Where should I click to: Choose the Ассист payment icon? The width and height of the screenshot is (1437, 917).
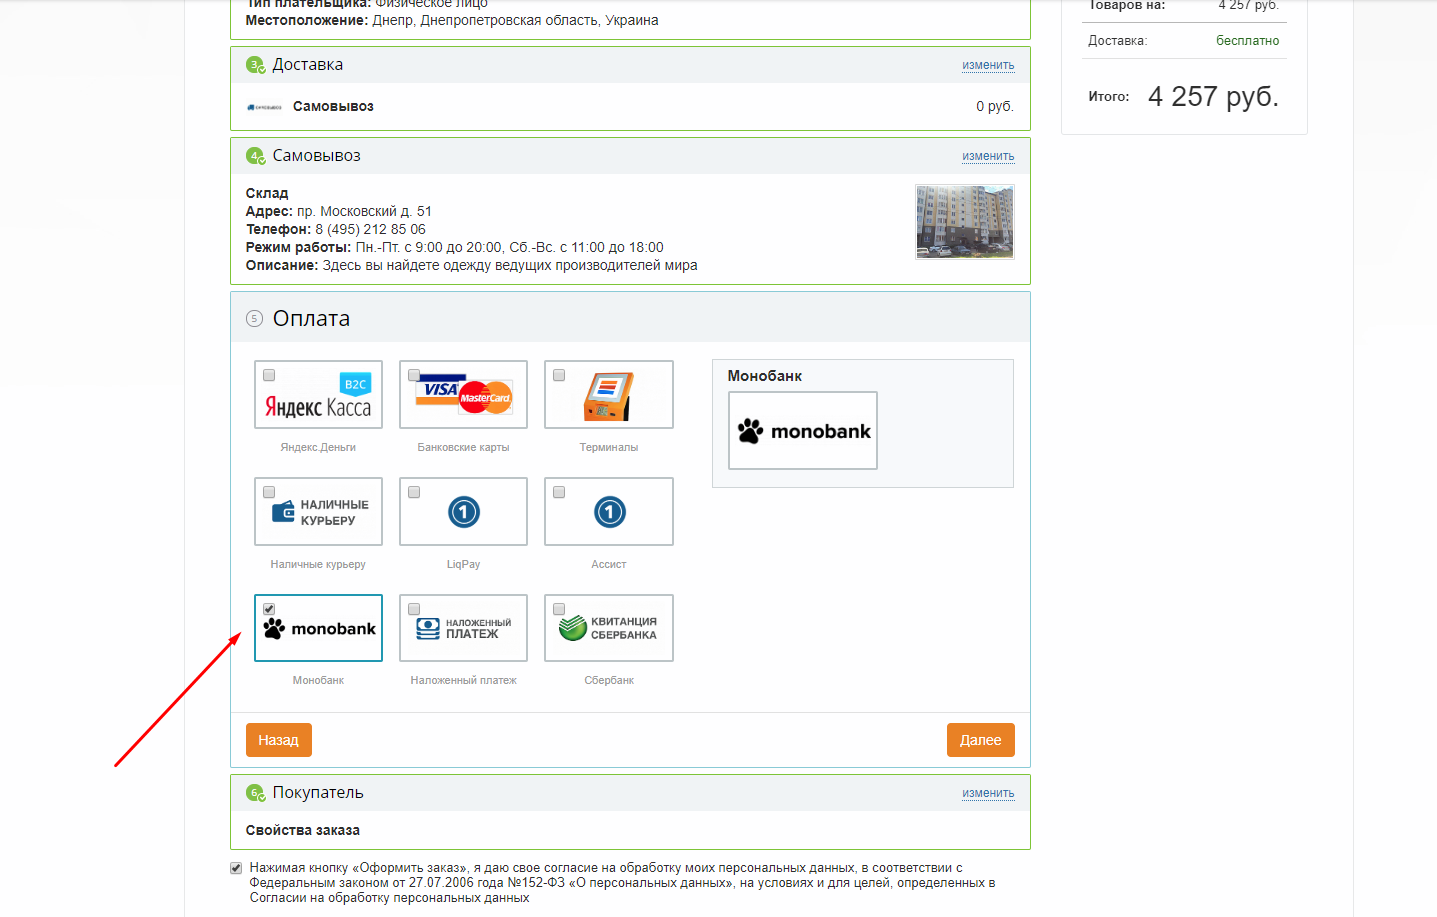pyautogui.click(x=609, y=512)
